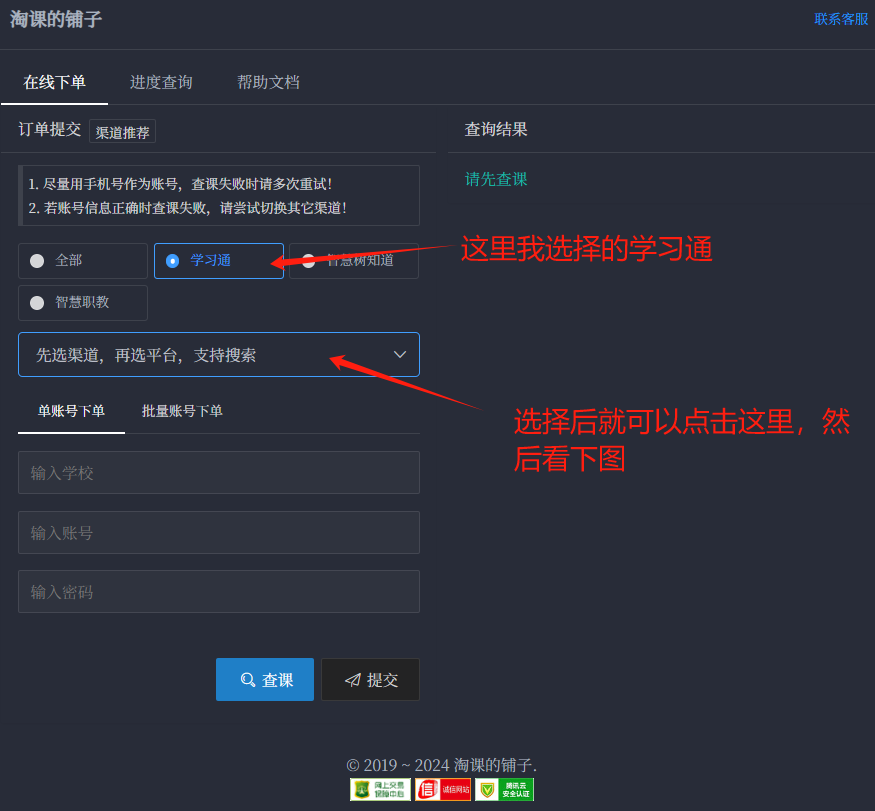Click the magnifier icon on 查课 button
The width and height of the screenshot is (875, 811).
click(x=247, y=679)
